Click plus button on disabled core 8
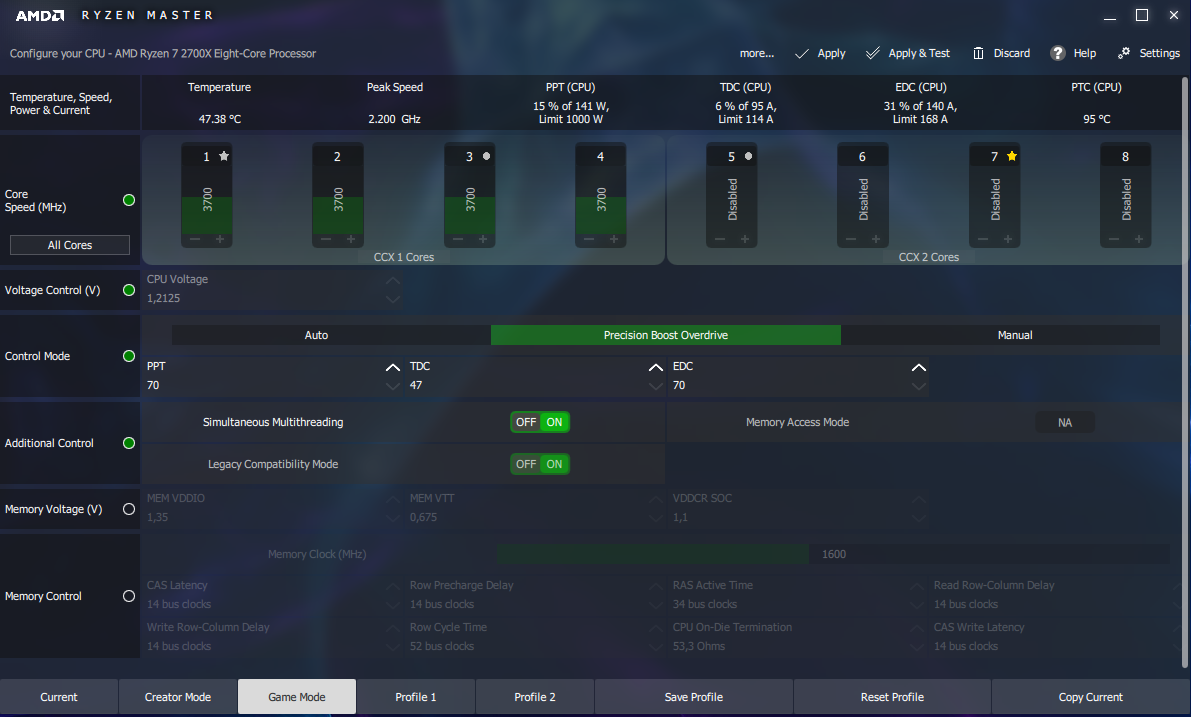The image size is (1191, 717). pos(1139,239)
